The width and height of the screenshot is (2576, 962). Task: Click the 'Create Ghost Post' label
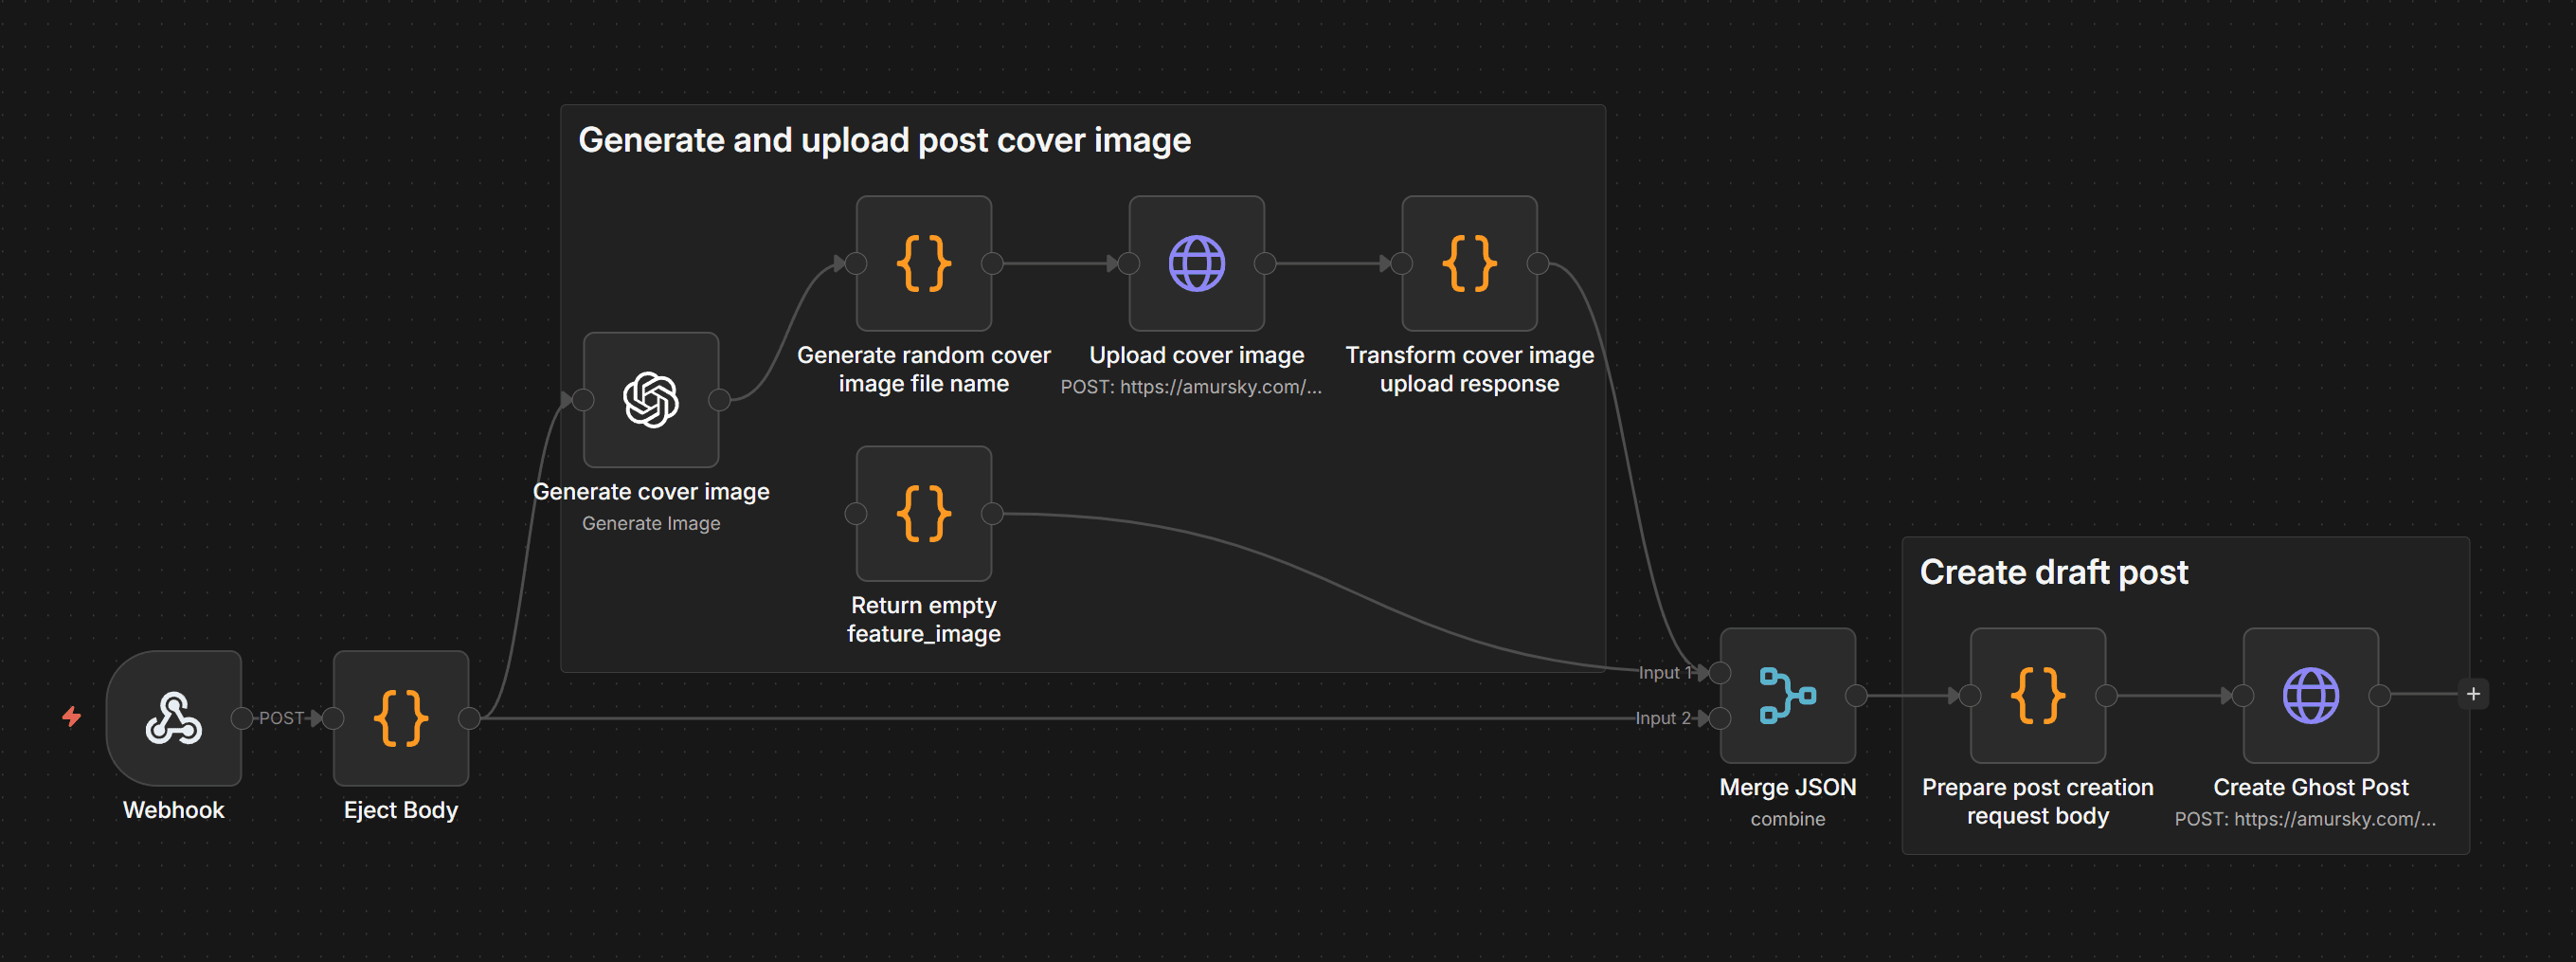[x=2311, y=787]
